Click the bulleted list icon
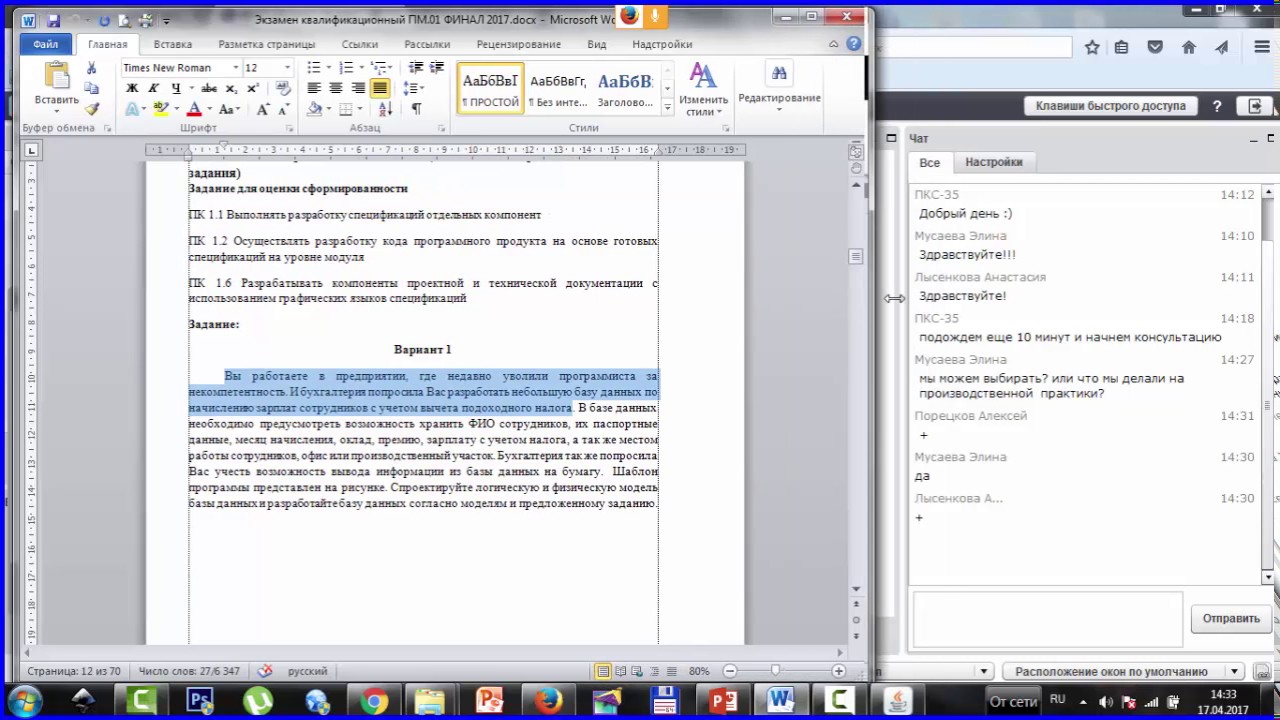This screenshot has width=1280, height=720. [x=313, y=67]
